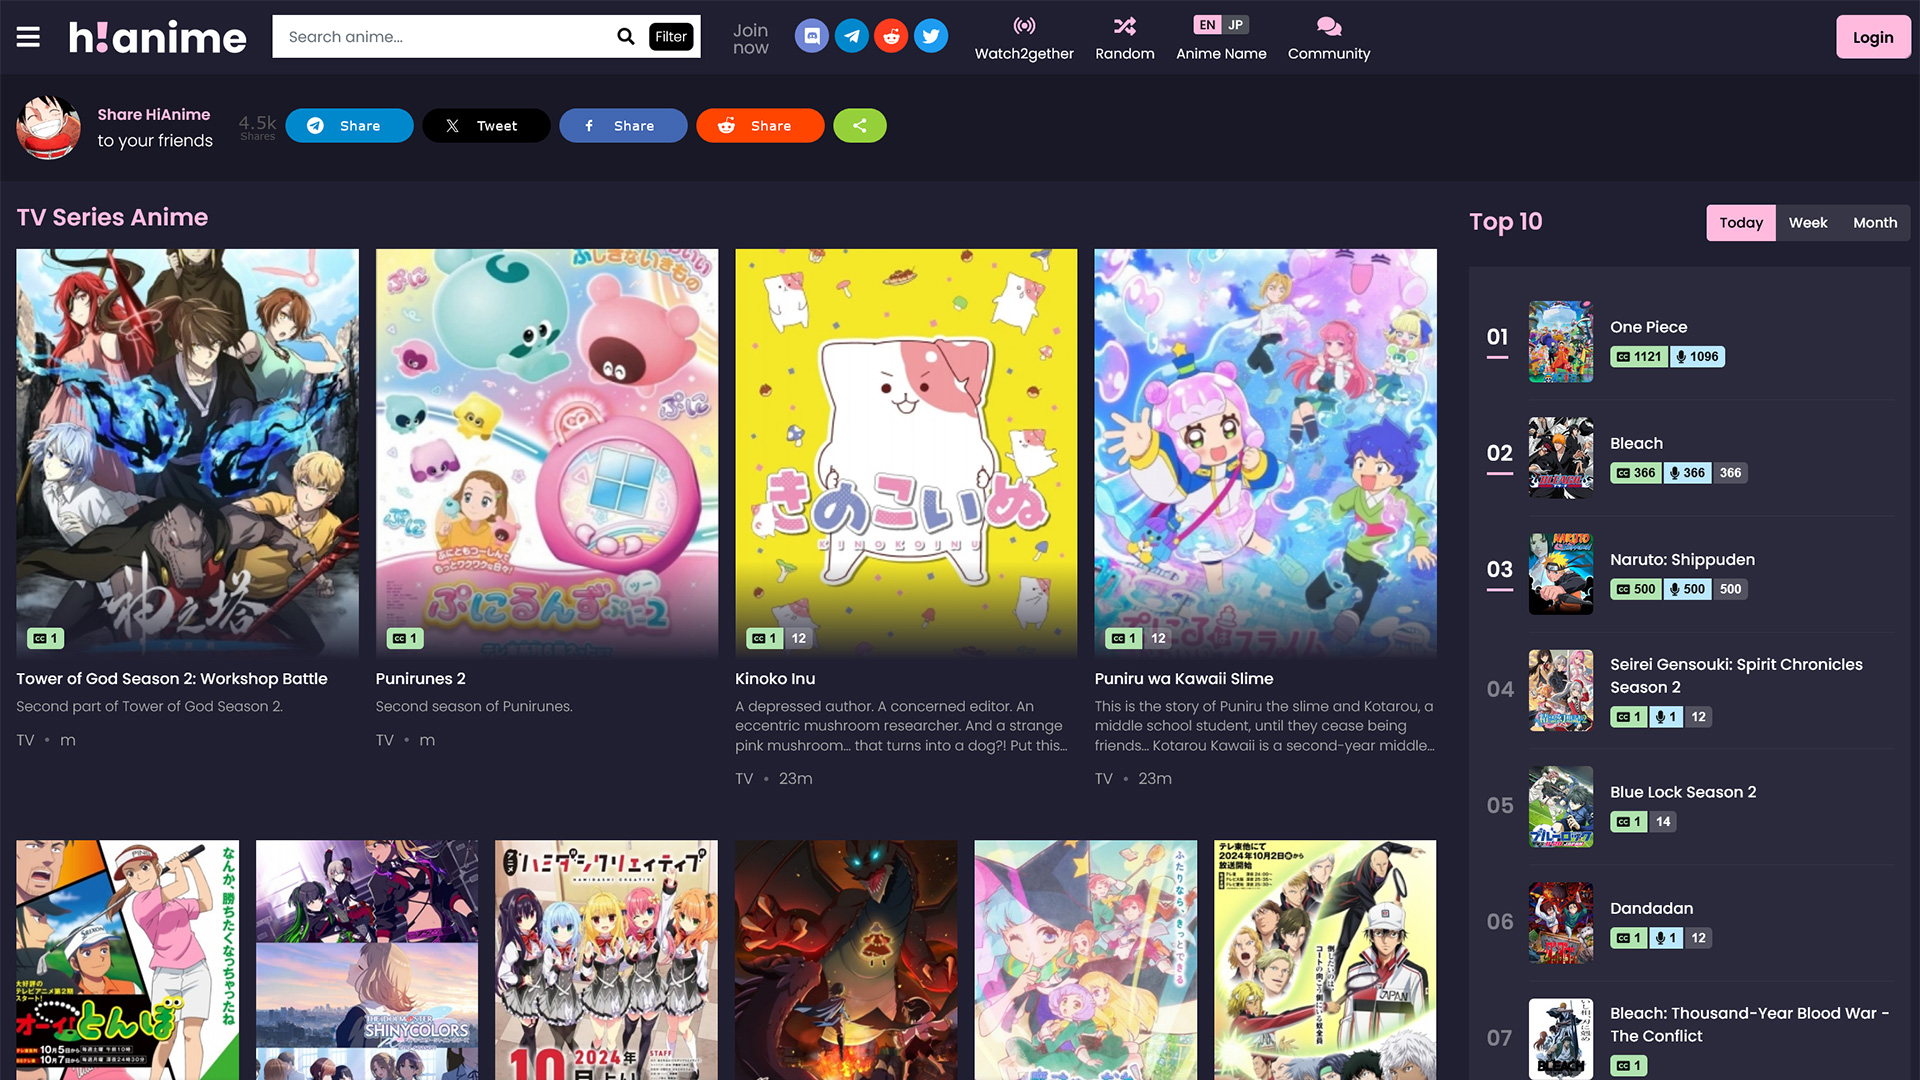Viewport: 1920px width, 1080px height.
Task: Open Puniru wa Kawaii Slime poster
Action: pyautogui.click(x=1265, y=453)
